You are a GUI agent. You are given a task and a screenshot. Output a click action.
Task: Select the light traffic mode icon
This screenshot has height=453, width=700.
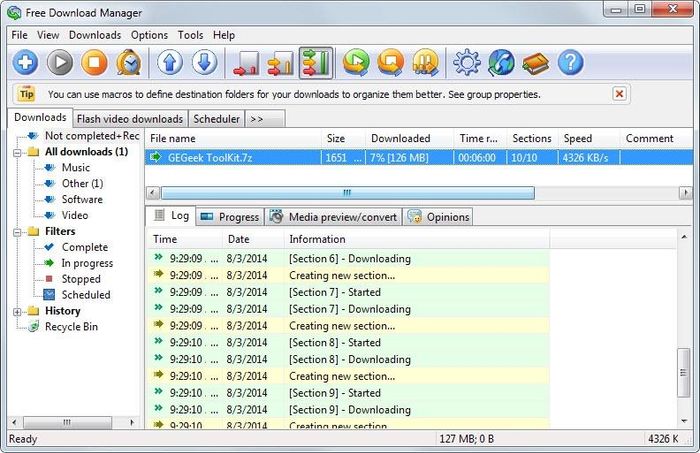click(246, 63)
